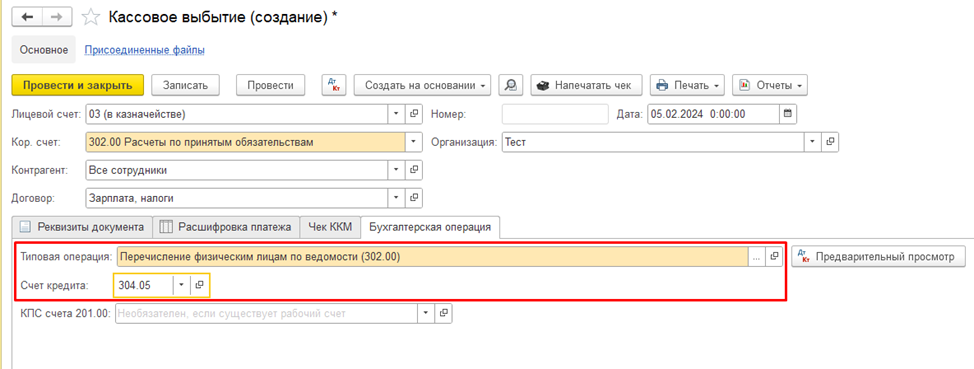
Task: Open Договор linked record icon
Action: click(414, 198)
